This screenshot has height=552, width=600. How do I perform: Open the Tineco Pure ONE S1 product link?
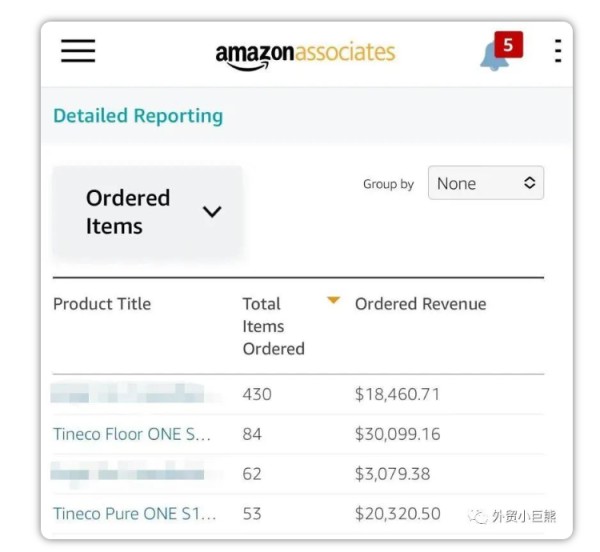135,514
